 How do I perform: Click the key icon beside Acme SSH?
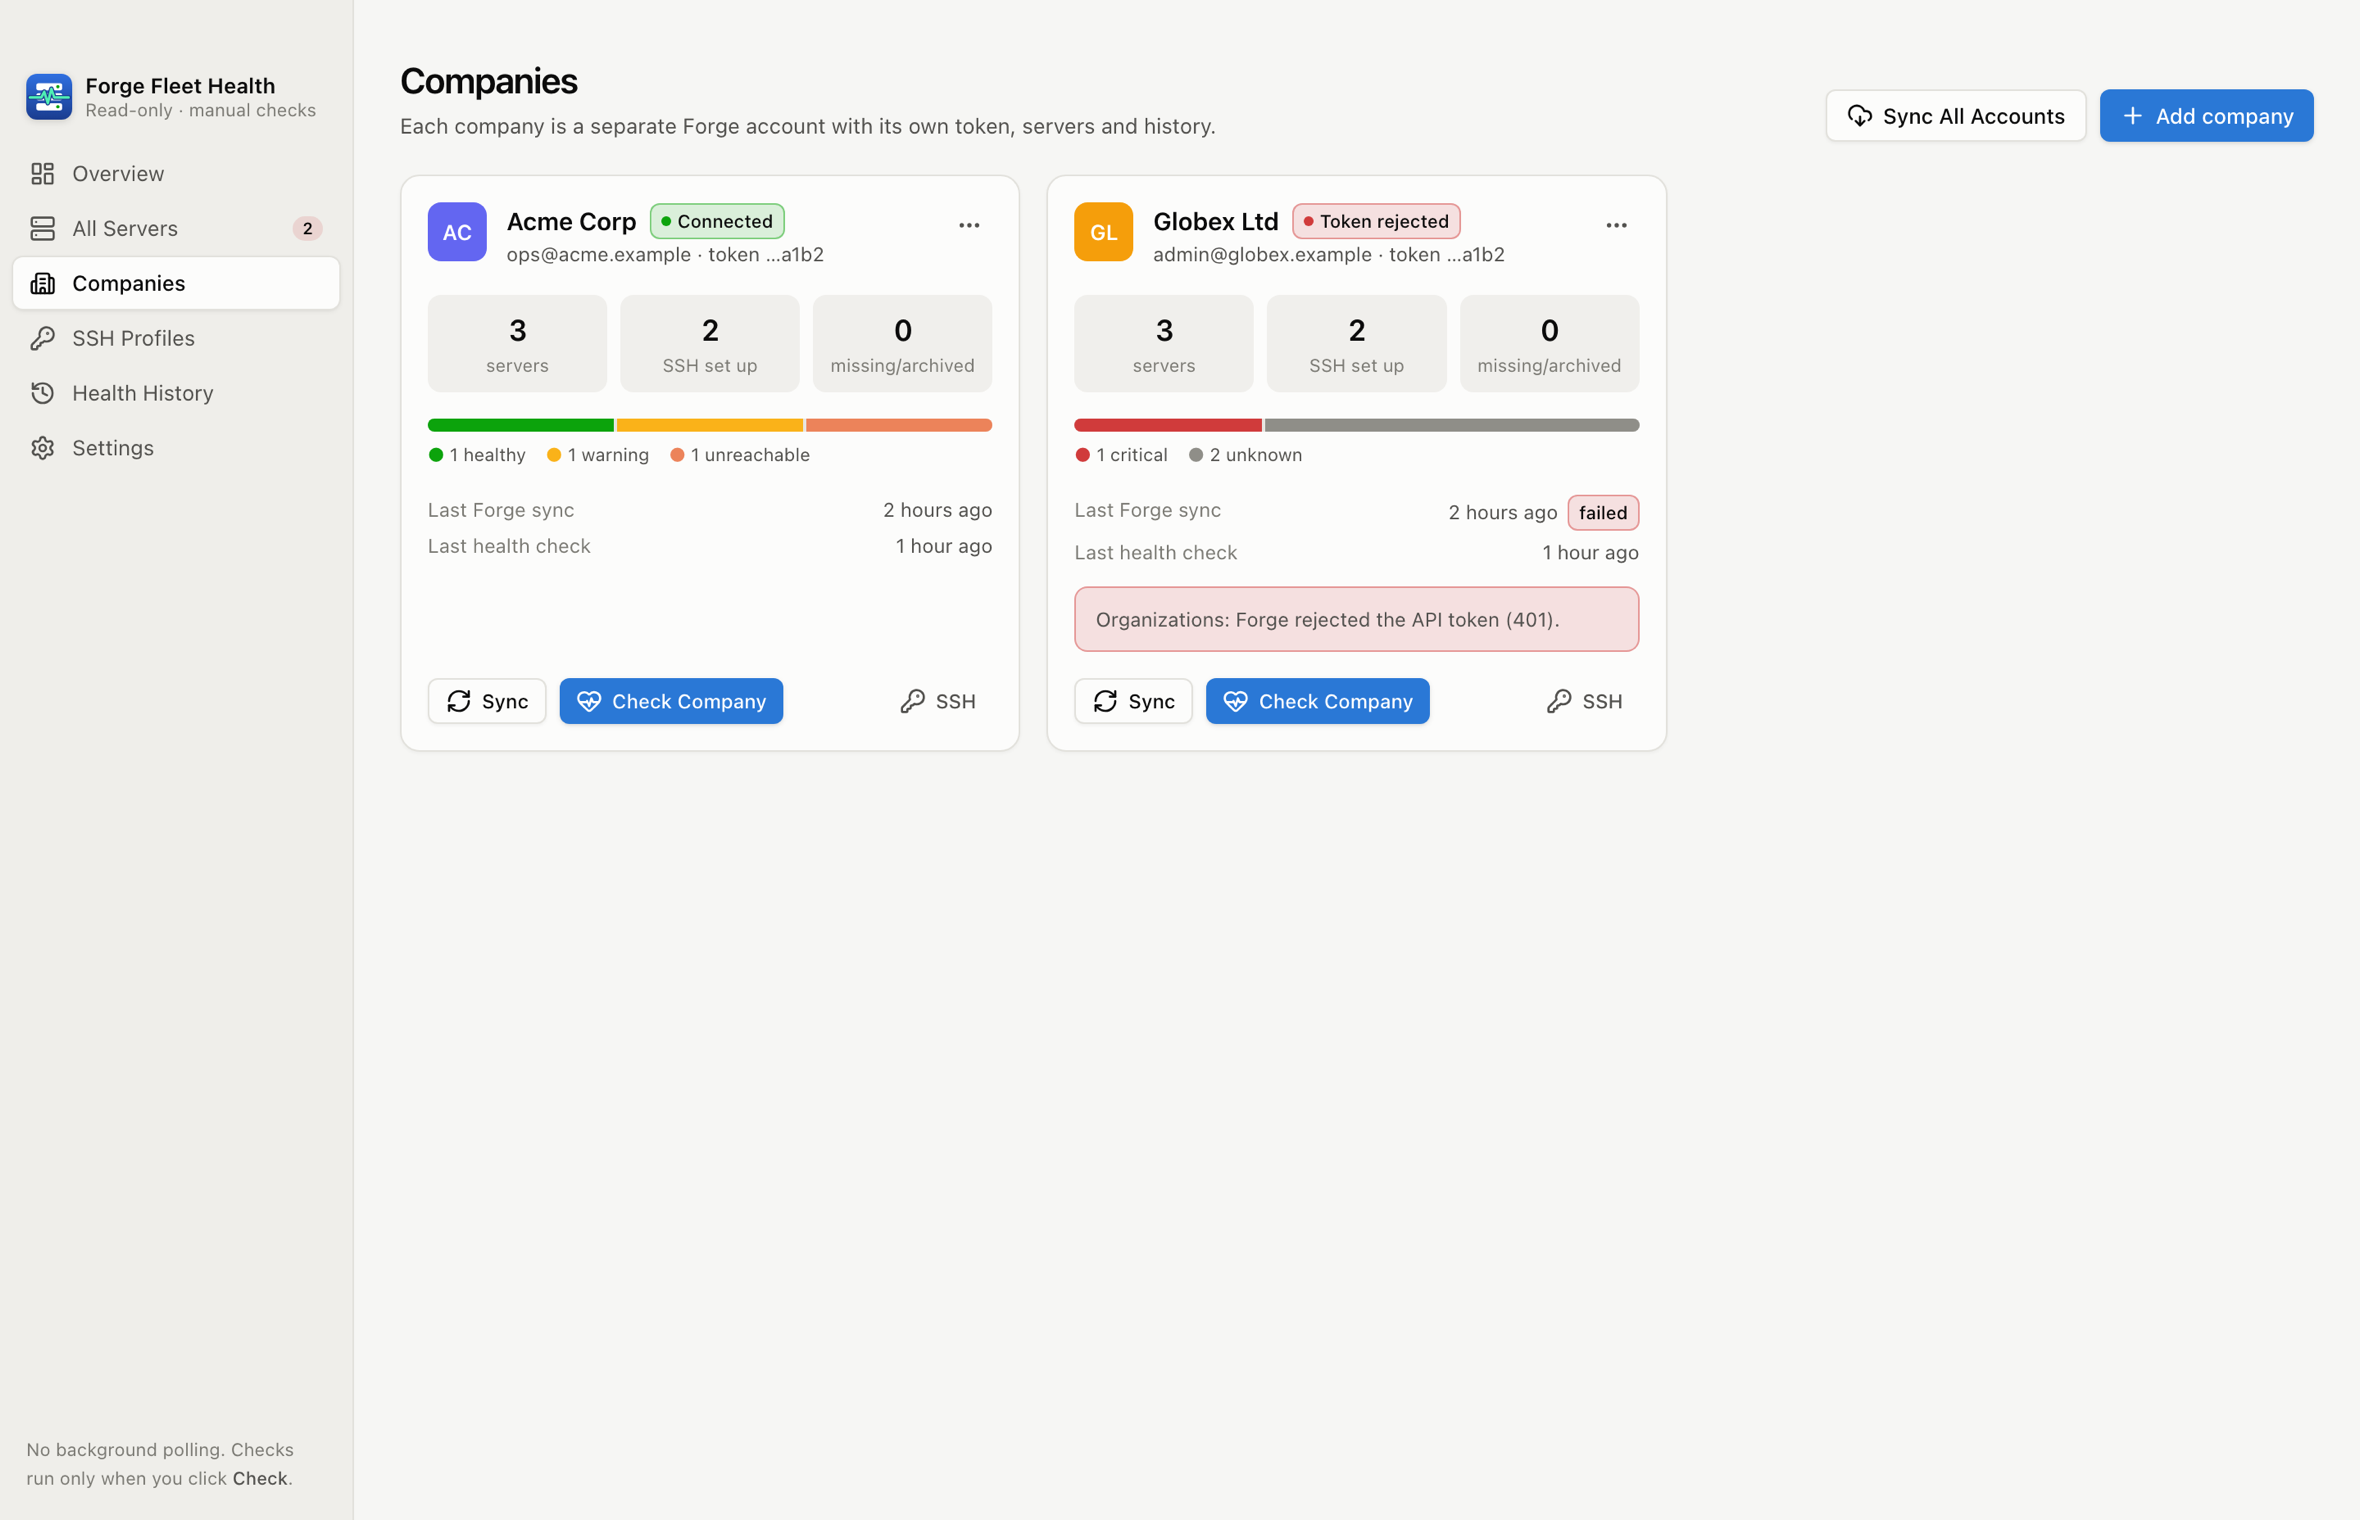click(x=912, y=701)
